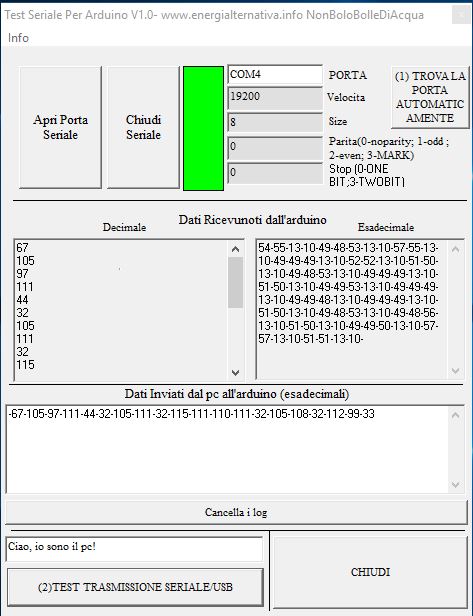Click the up arrow of the Decimale list scrollbar

235,249
